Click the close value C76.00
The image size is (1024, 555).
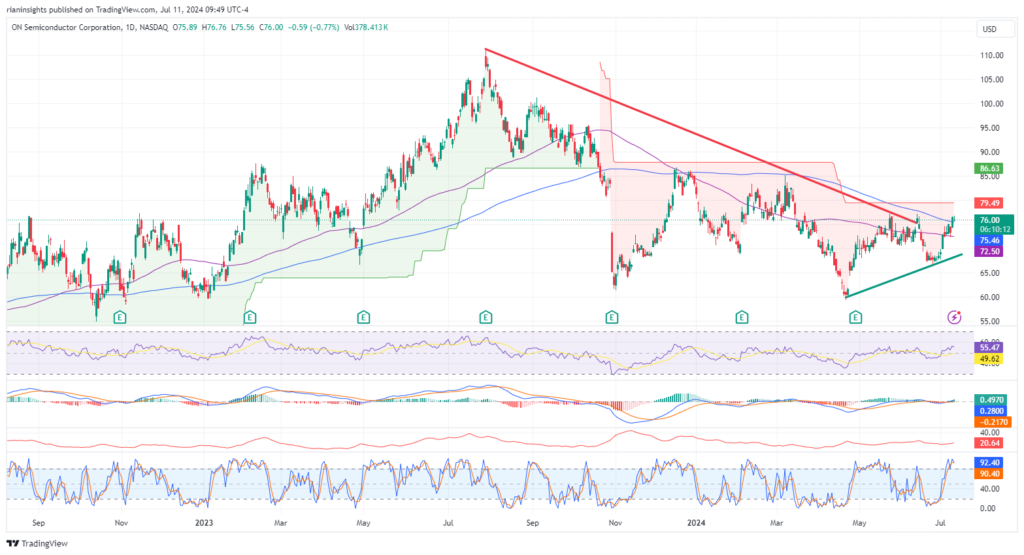tap(271, 27)
